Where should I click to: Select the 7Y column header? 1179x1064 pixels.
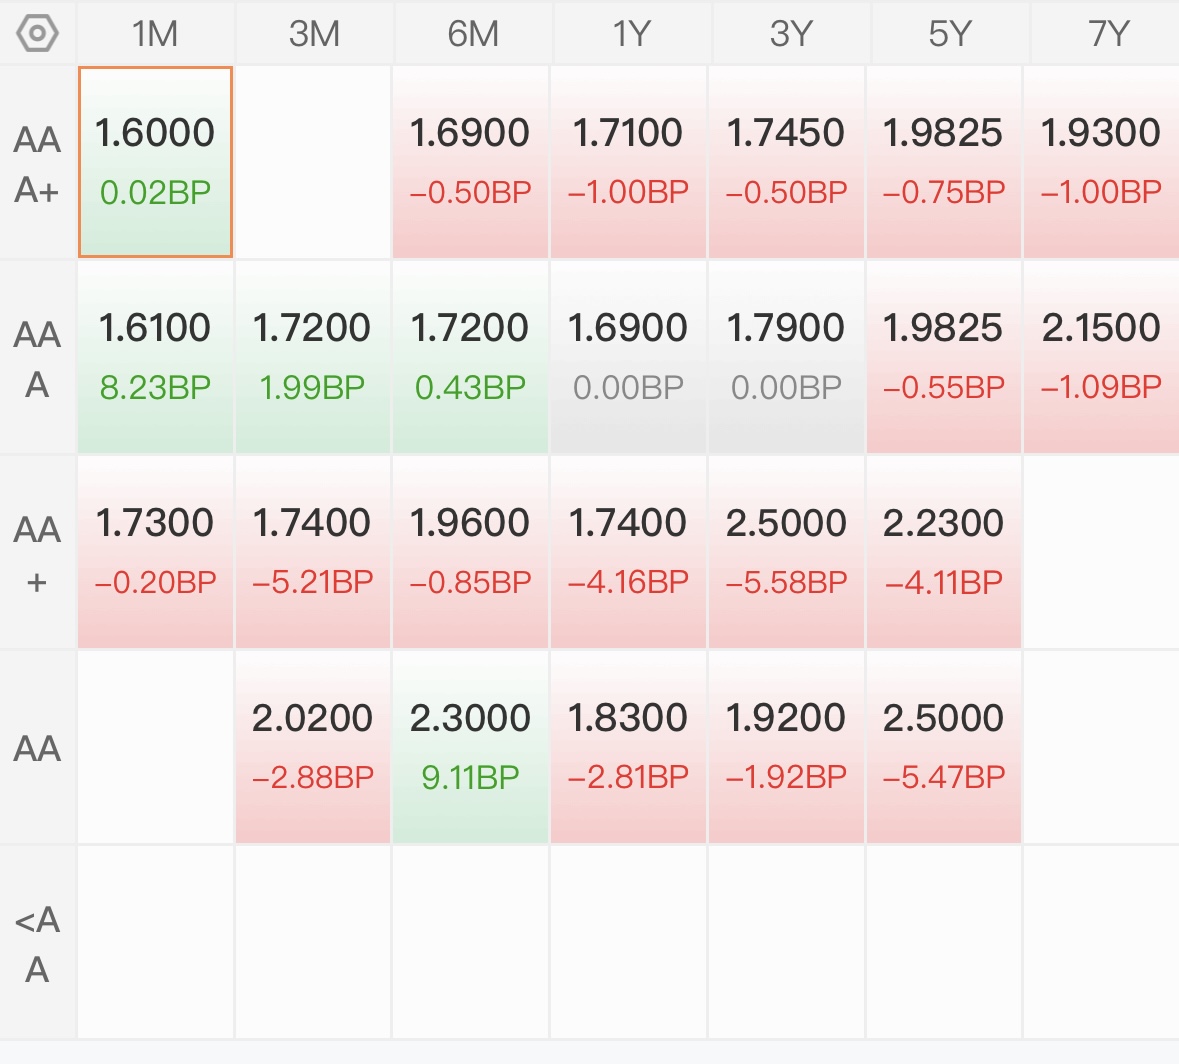point(1106,34)
